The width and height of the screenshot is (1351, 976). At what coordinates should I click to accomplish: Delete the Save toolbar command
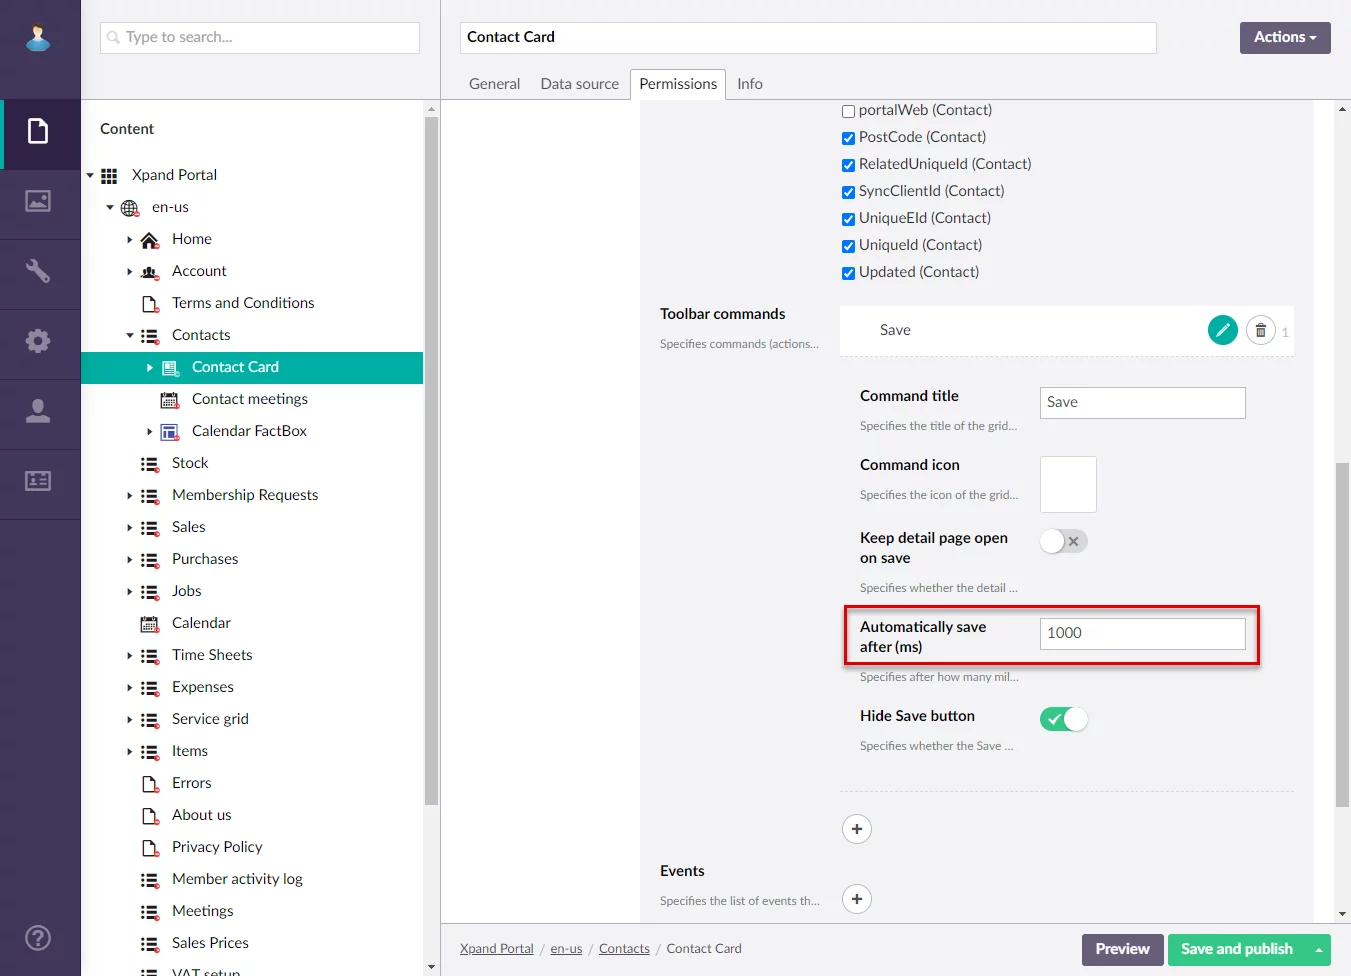point(1260,330)
